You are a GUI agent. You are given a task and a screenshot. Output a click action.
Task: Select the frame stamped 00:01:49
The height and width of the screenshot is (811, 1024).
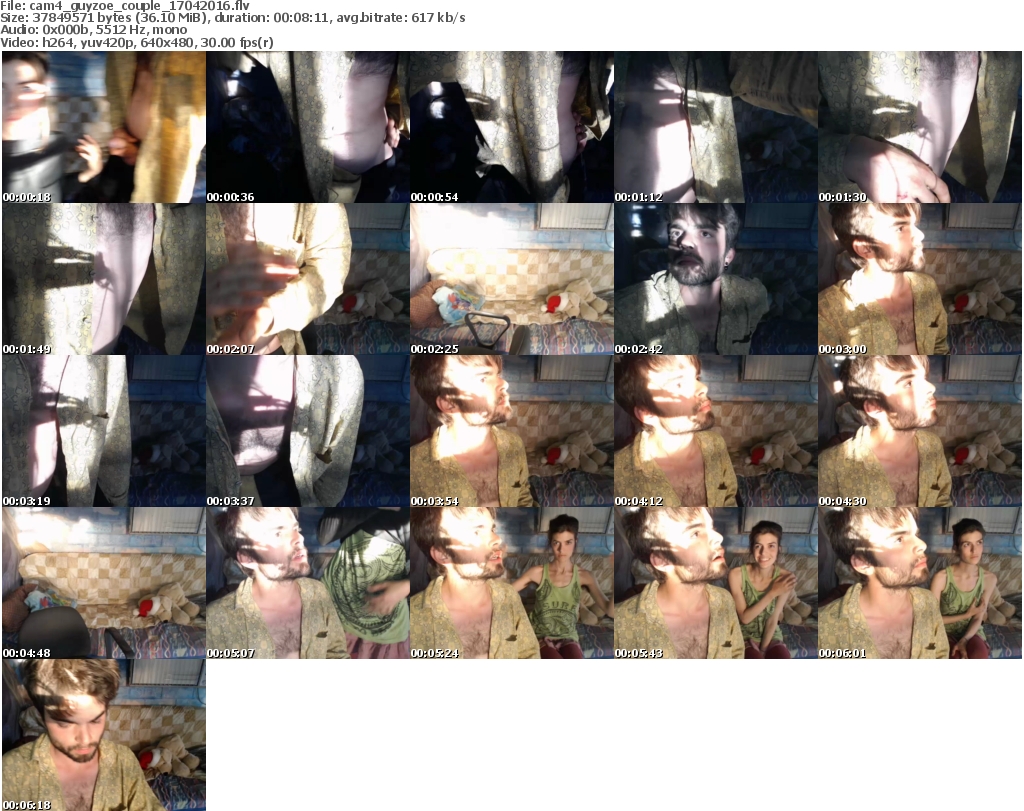pyautogui.click(x=104, y=279)
